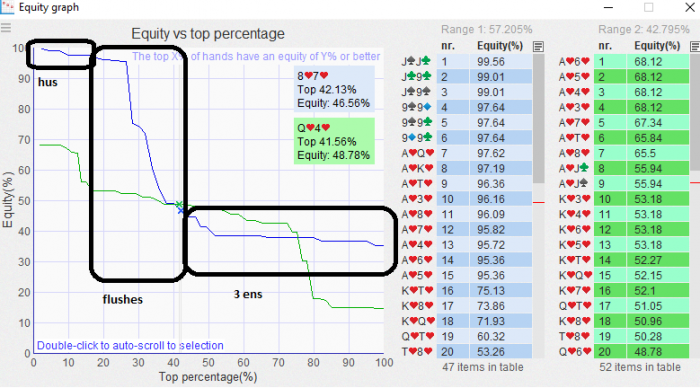The height and width of the screenshot is (388, 700).
Task: Click 'Double-click to auto-scroll to selection' hint
Action: pyautogui.click(x=130, y=346)
